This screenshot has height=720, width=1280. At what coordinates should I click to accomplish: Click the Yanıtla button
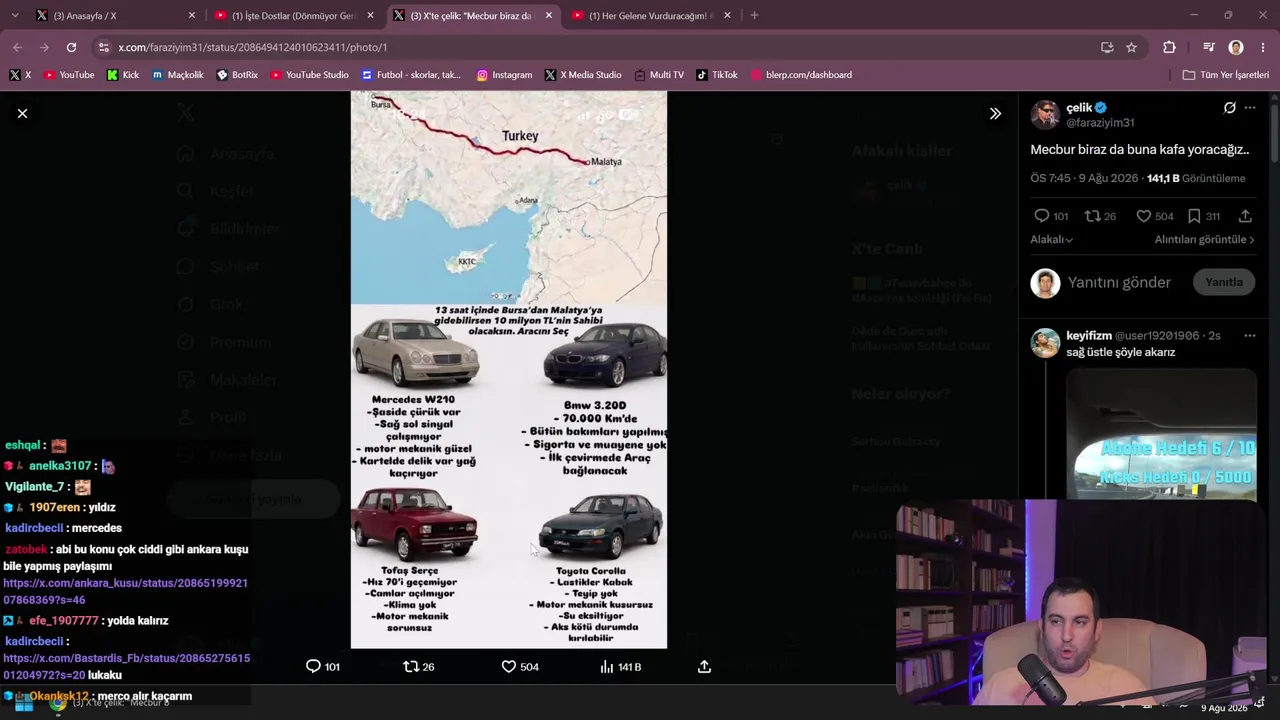1223,283
